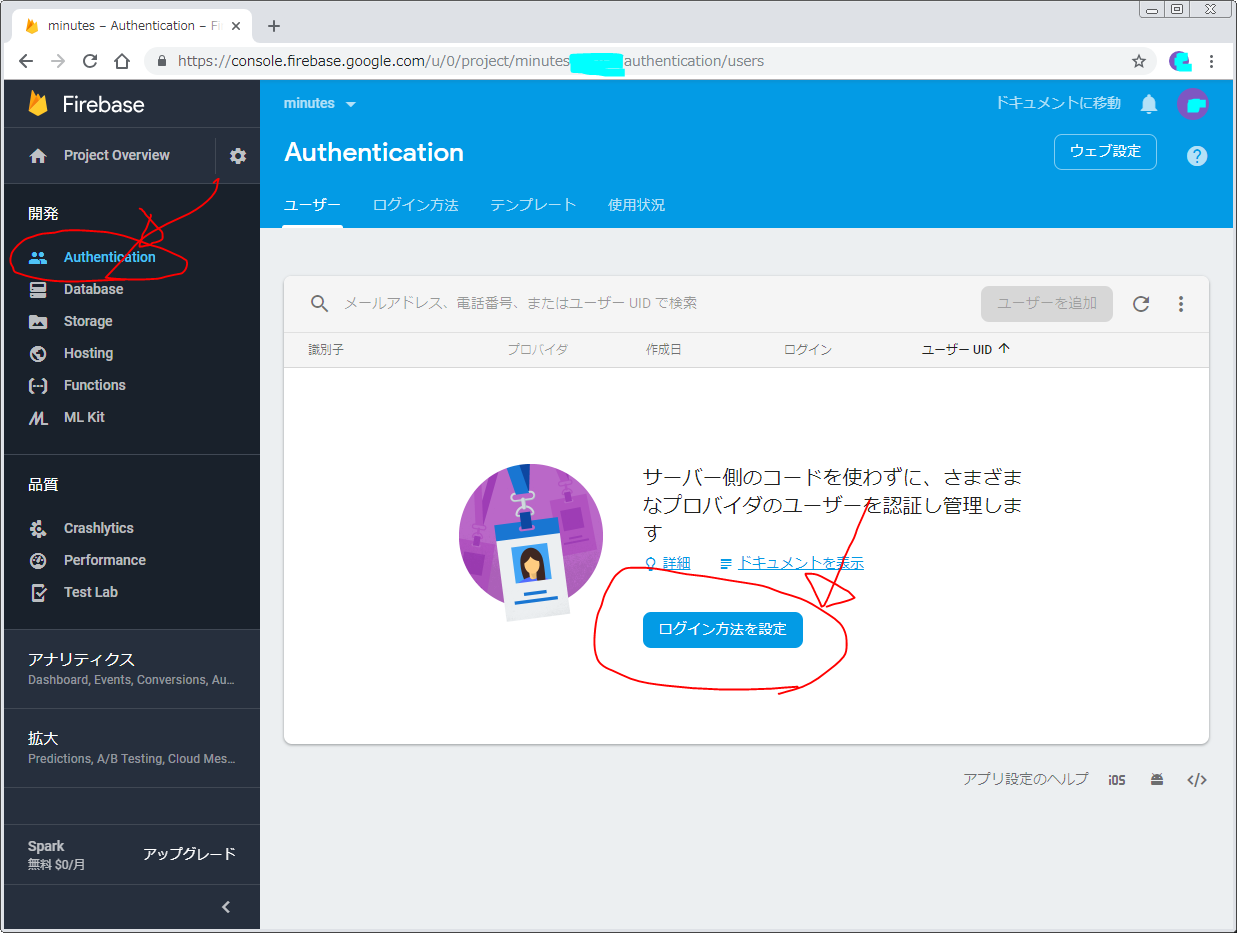The width and height of the screenshot is (1237, 933).
Task: Collapse the sidebar navigation chevron
Action: [226, 907]
